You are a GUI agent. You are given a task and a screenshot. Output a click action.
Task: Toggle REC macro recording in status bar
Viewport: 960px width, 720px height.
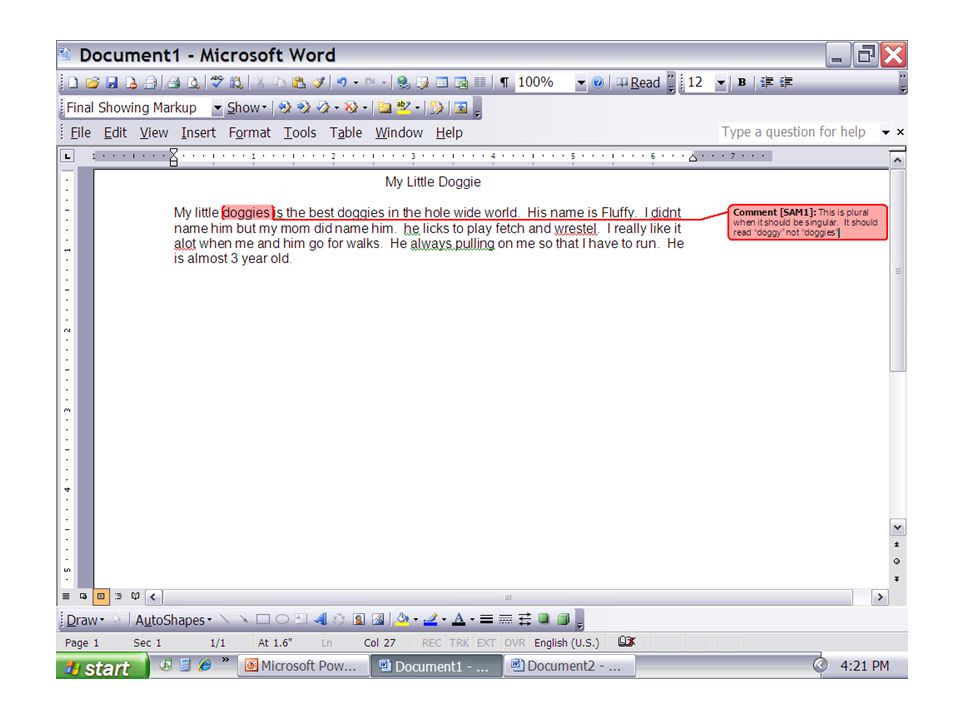[431, 643]
